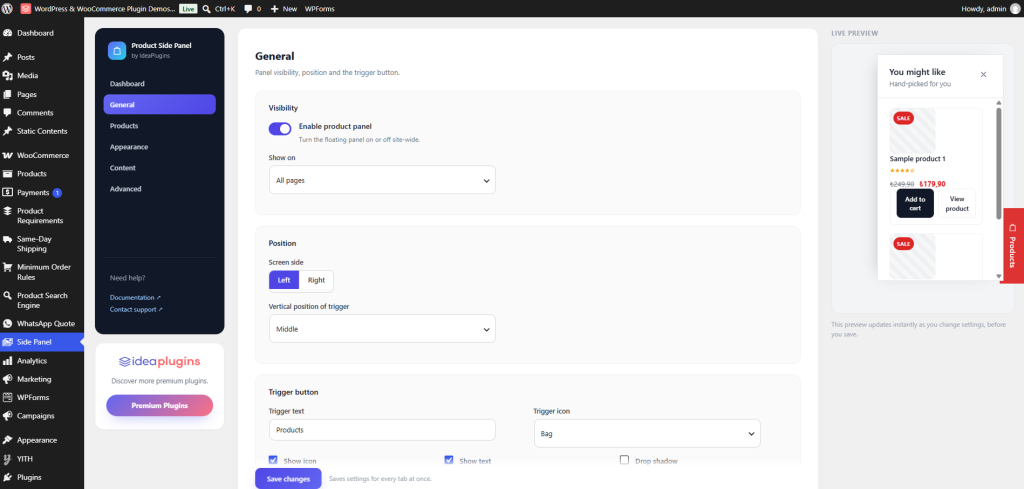Enable the Drop shadow checkbox

pos(624,460)
